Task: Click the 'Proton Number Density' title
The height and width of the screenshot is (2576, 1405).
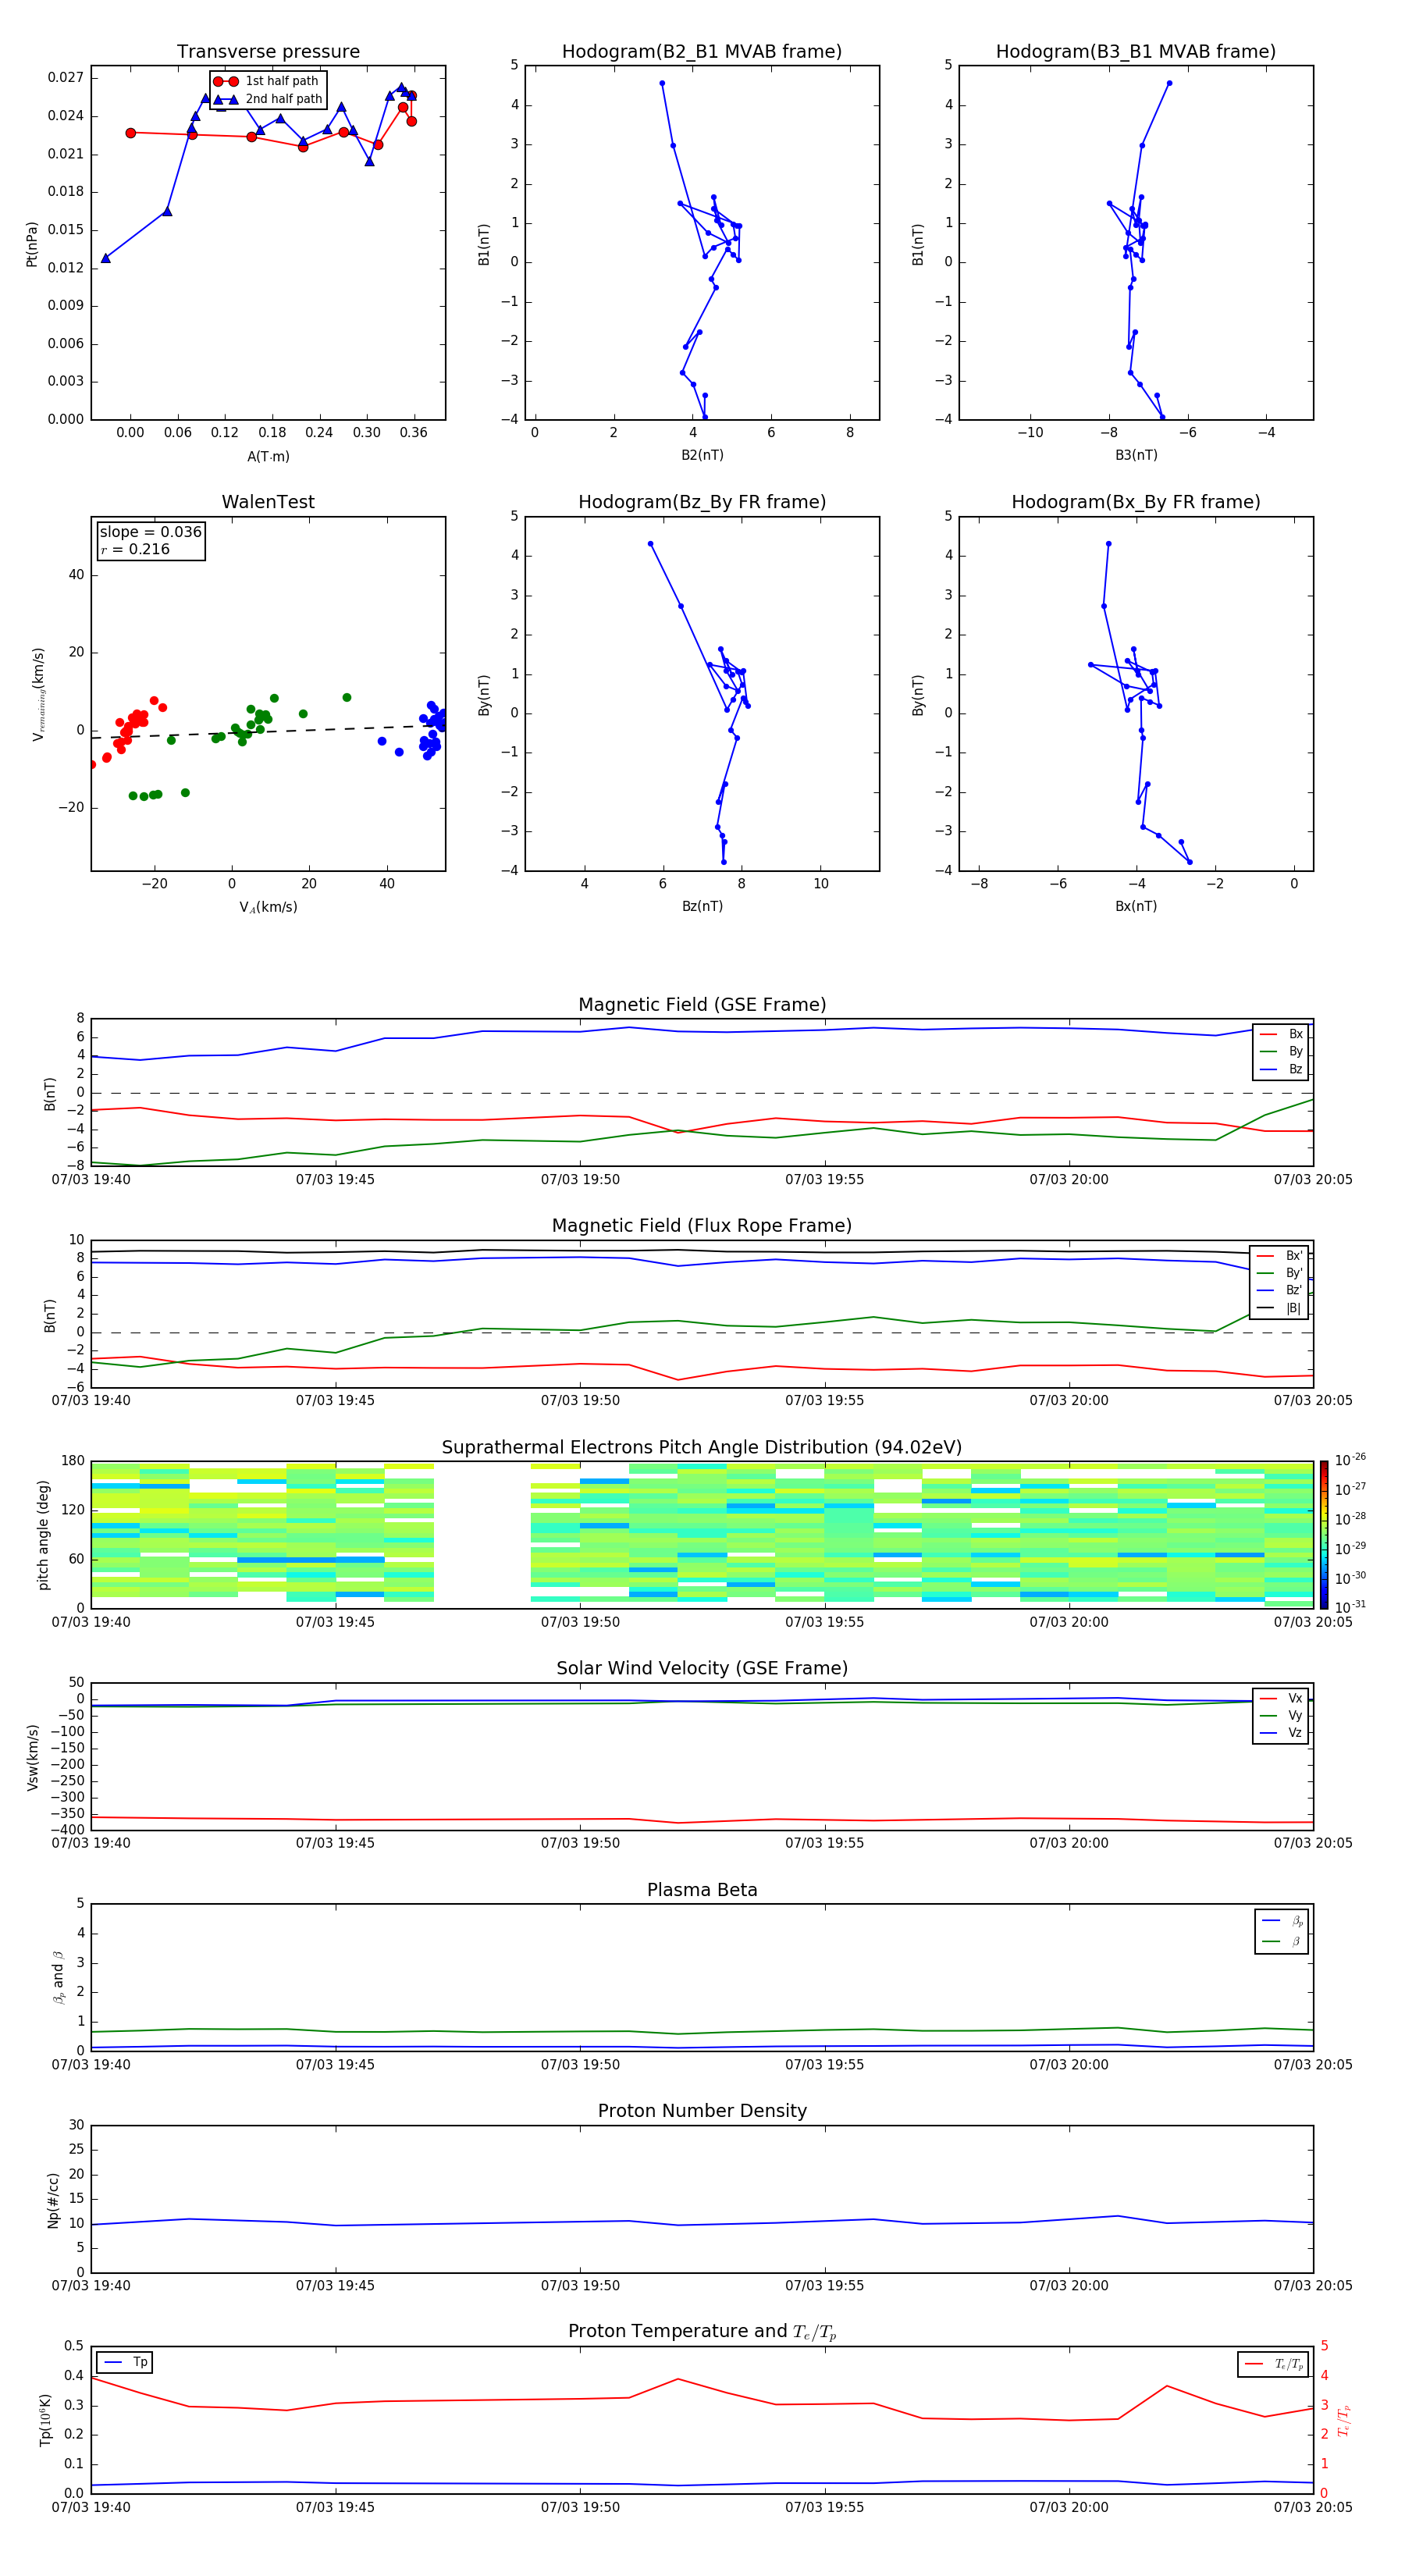Action: coord(702,2111)
